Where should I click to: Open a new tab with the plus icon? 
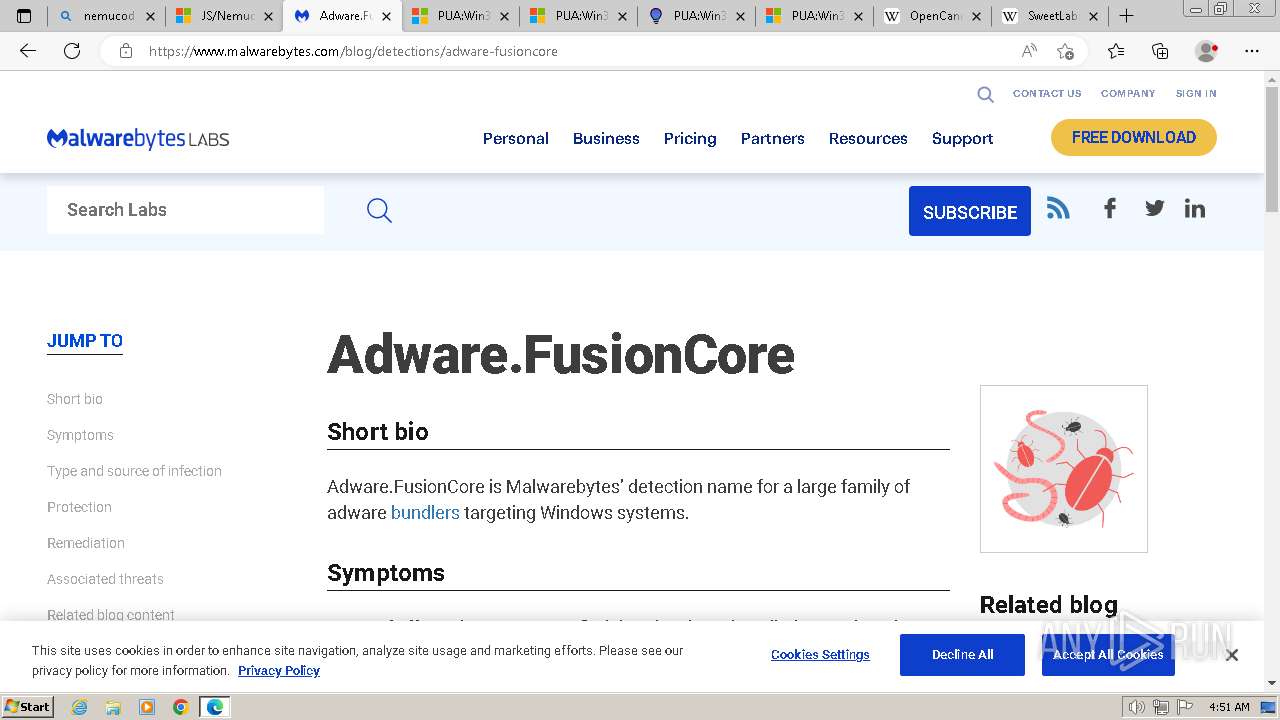click(1126, 16)
